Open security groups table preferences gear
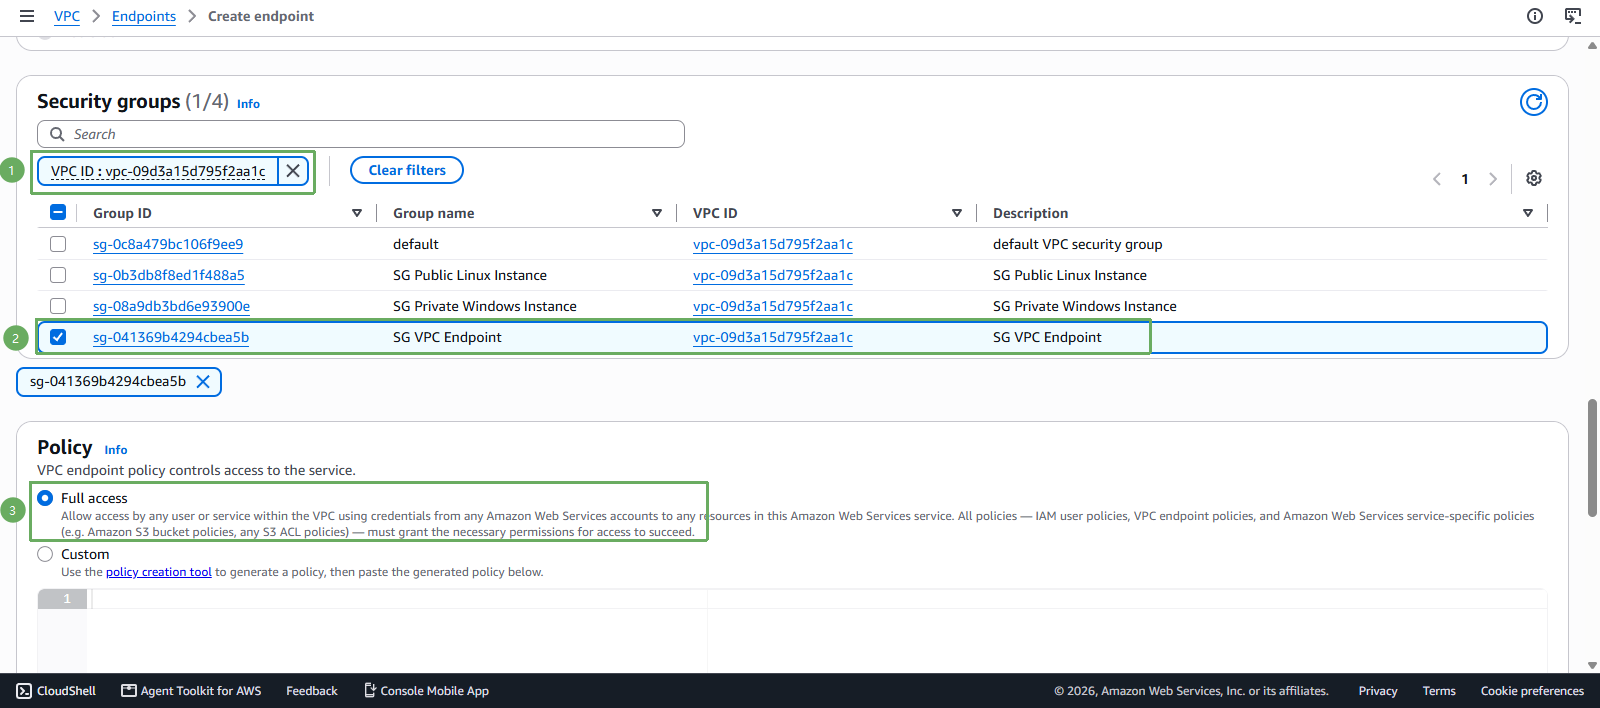 click(x=1534, y=178)
